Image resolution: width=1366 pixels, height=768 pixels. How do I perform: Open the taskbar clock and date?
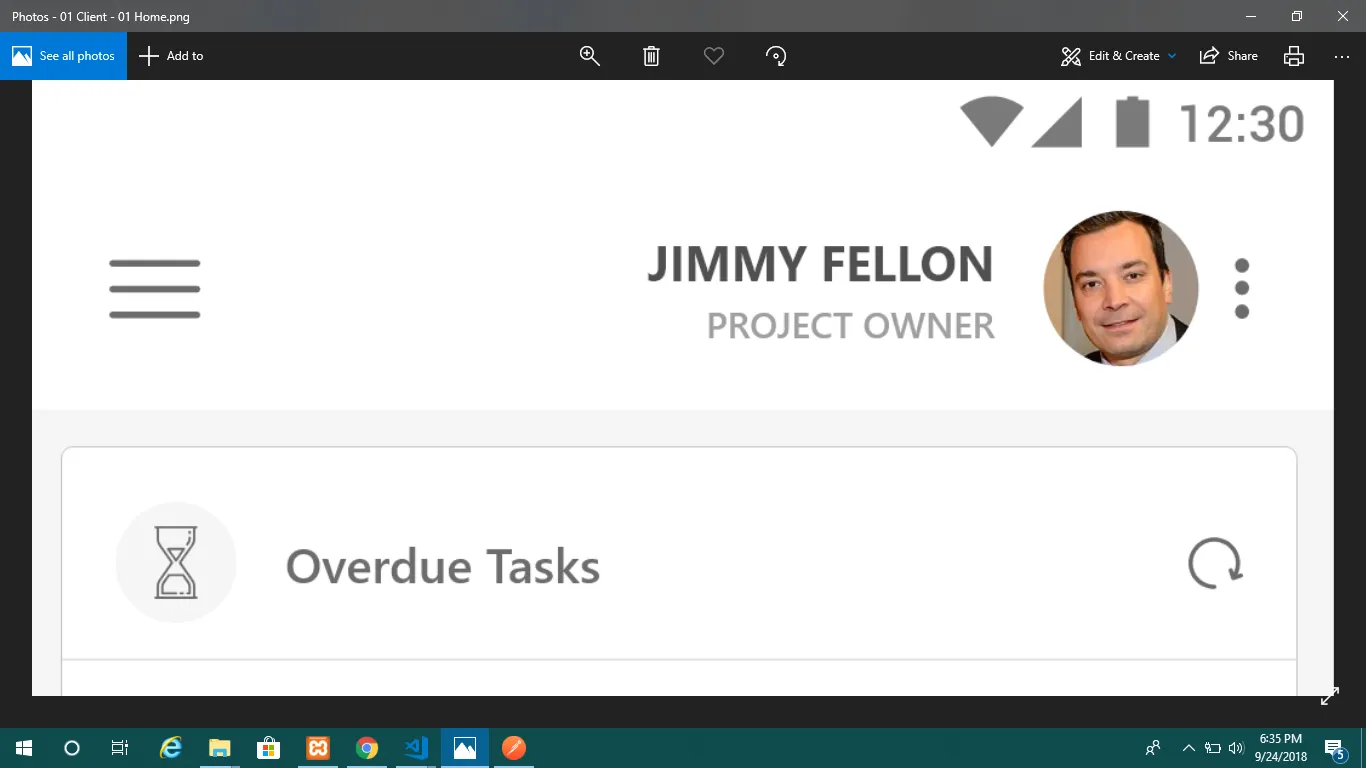click(x=1280, y=748)
